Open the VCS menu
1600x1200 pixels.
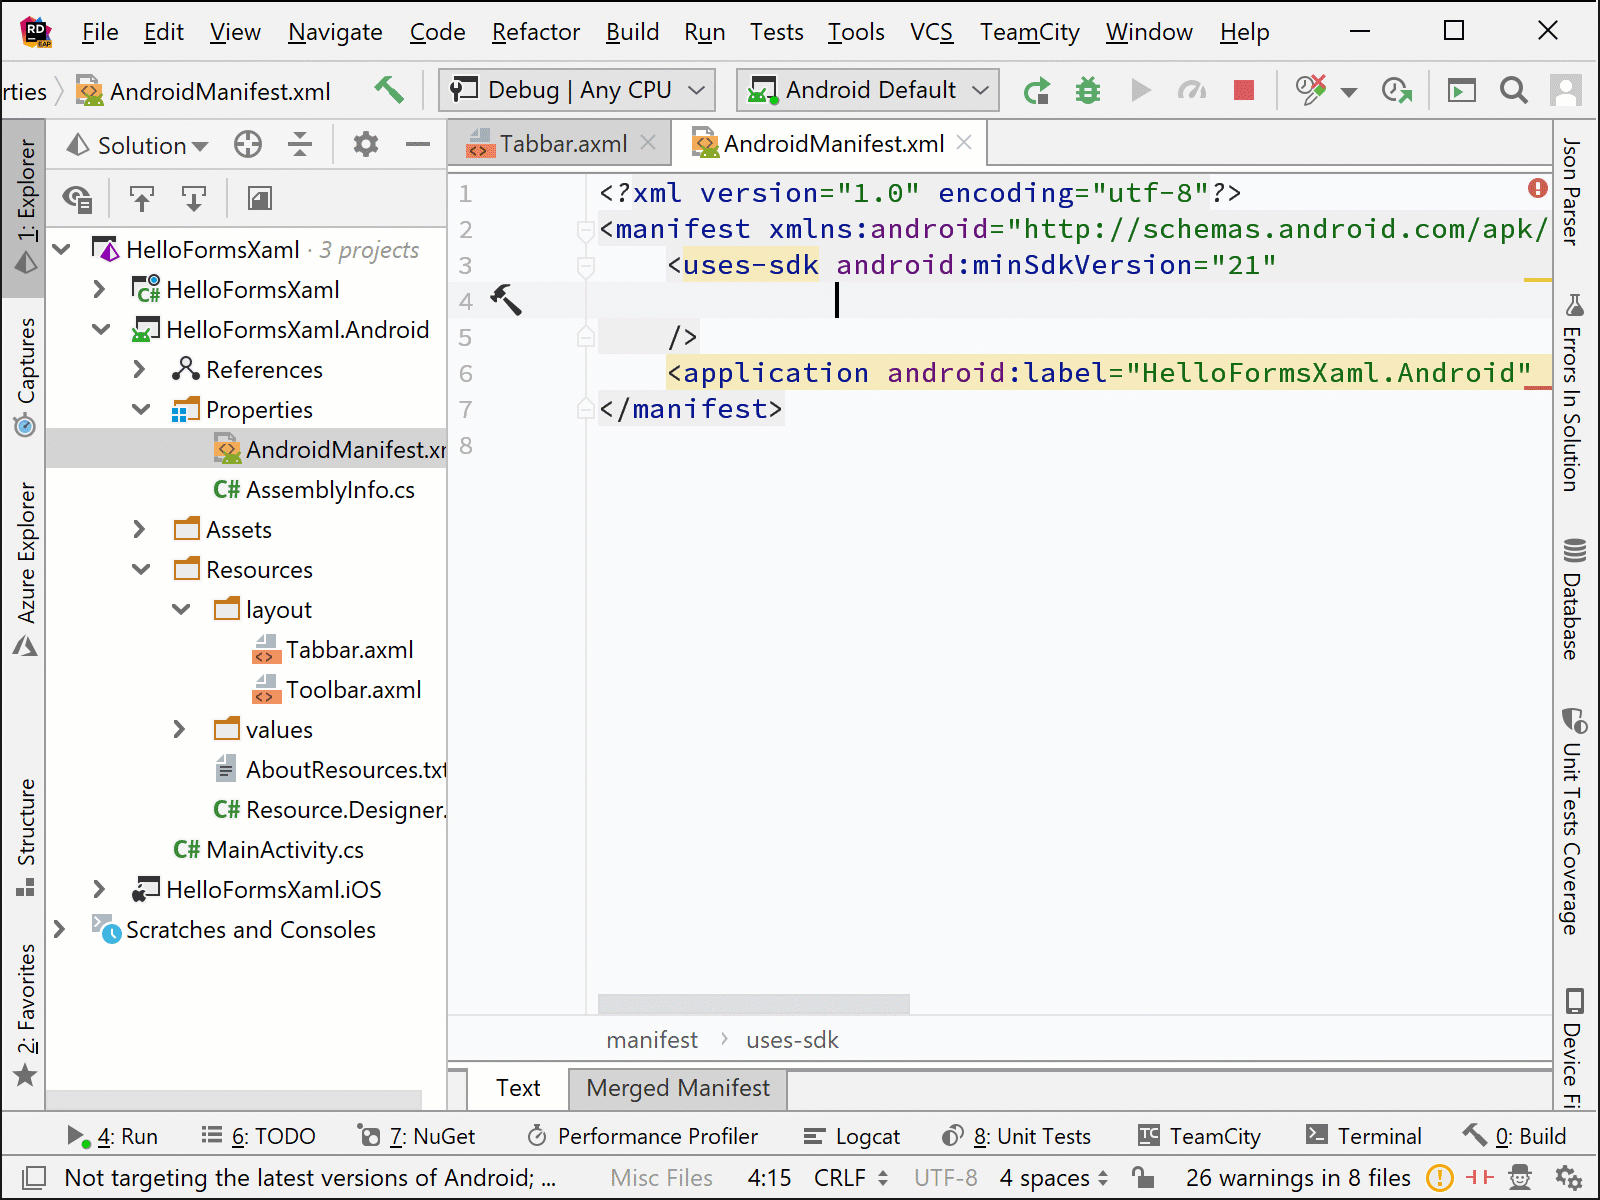(931, 32)
